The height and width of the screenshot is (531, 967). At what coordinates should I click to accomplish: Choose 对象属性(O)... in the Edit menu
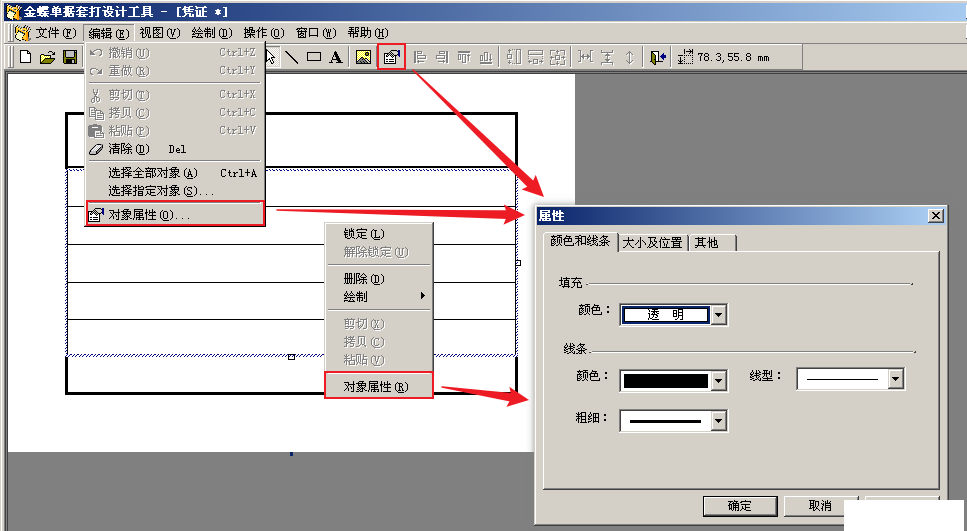point(175,214)
